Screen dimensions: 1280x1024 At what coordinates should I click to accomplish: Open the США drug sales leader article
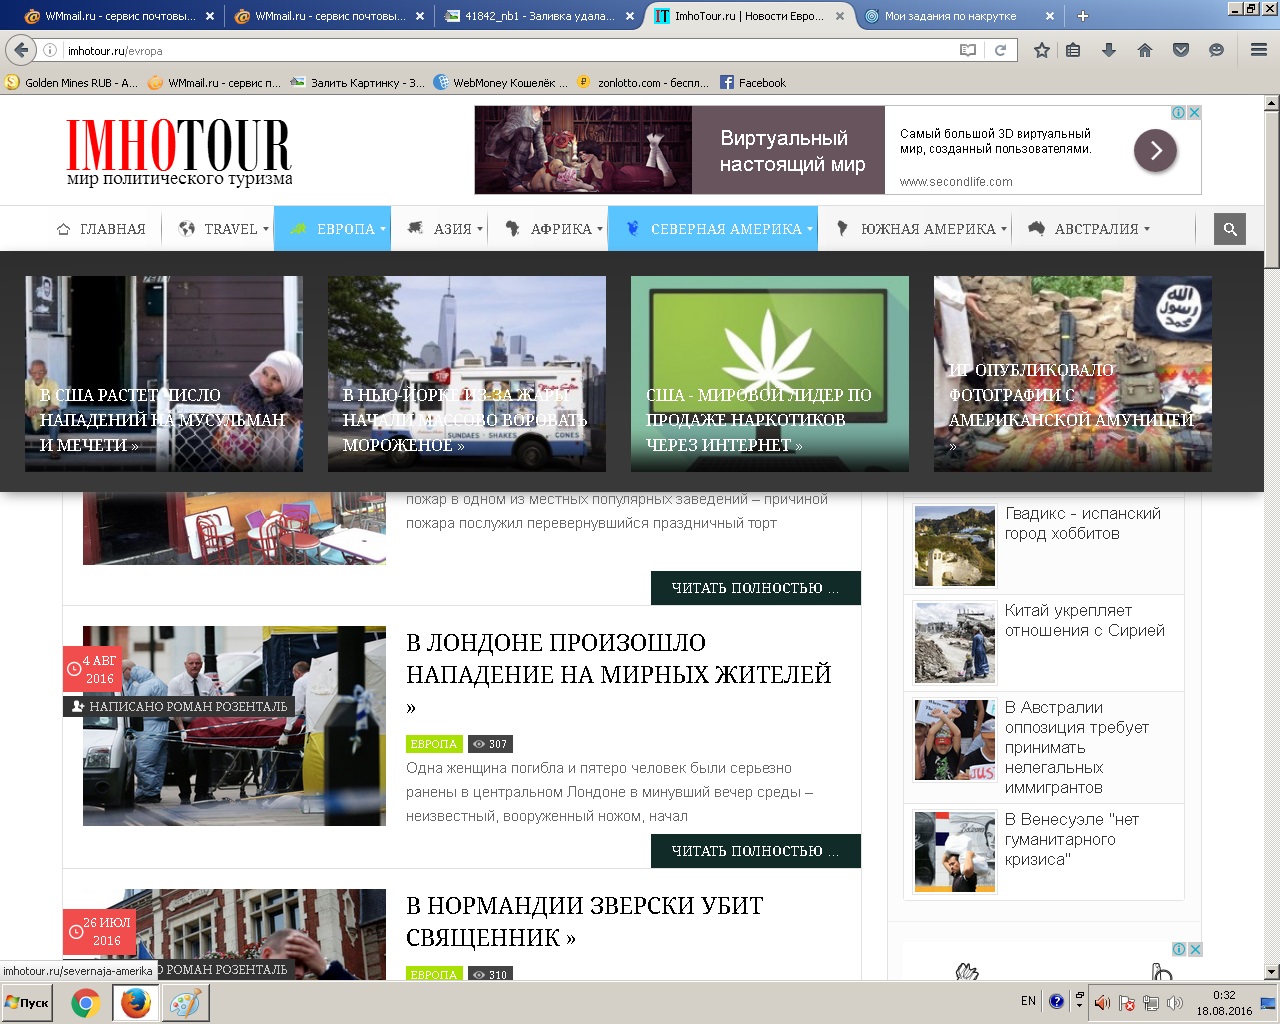tap(770, 373)
